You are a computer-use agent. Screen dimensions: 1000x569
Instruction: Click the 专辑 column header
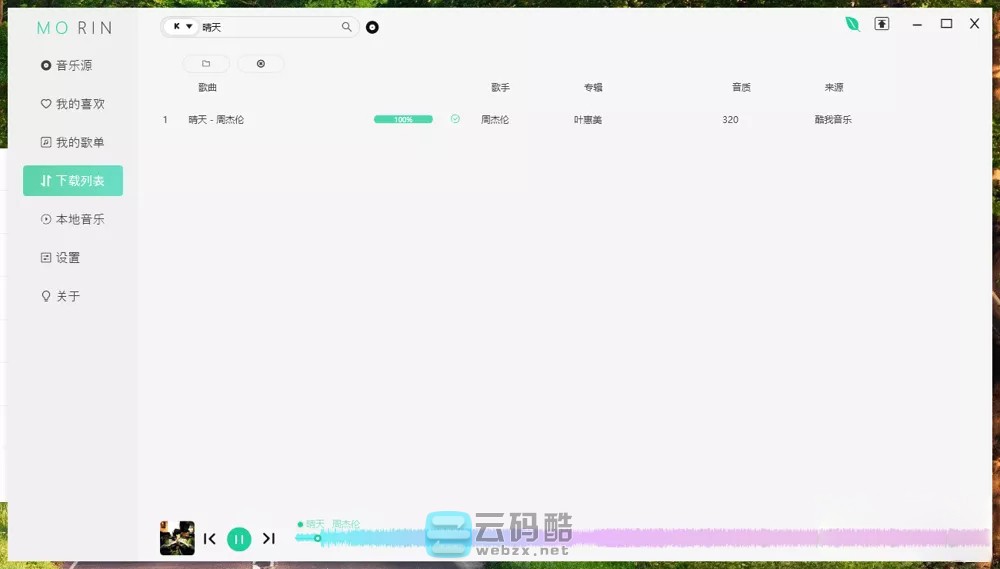[593, 87]
